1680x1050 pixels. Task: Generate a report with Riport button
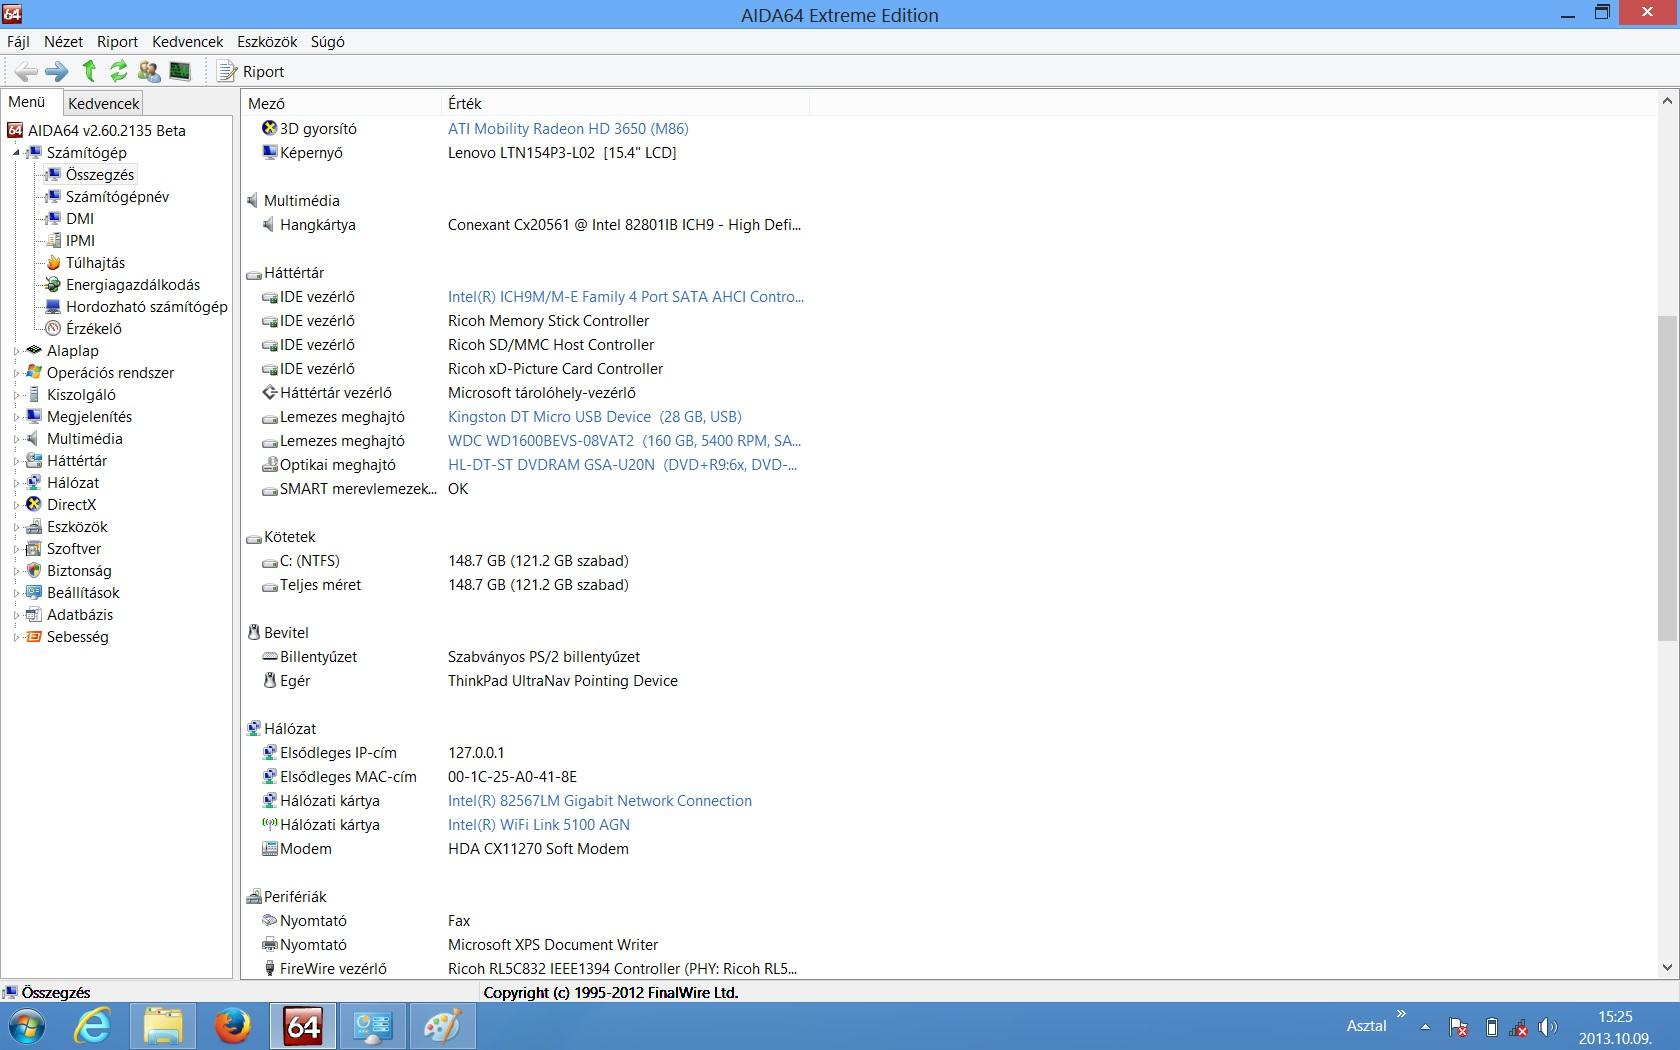pyautogui.click(x=251, y=71)
